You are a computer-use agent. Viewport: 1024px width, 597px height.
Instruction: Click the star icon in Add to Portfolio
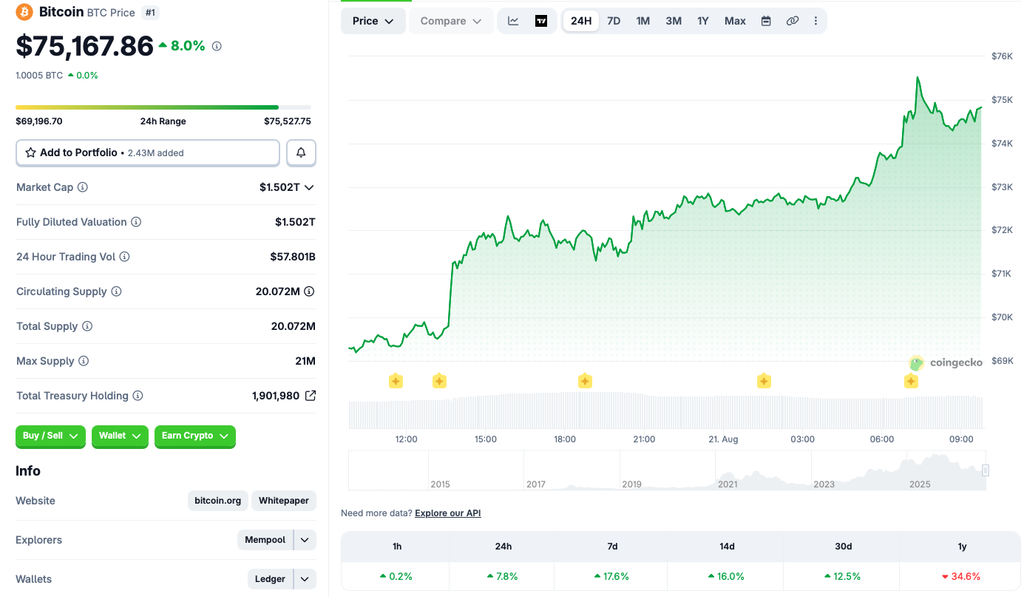coord(30,152)
